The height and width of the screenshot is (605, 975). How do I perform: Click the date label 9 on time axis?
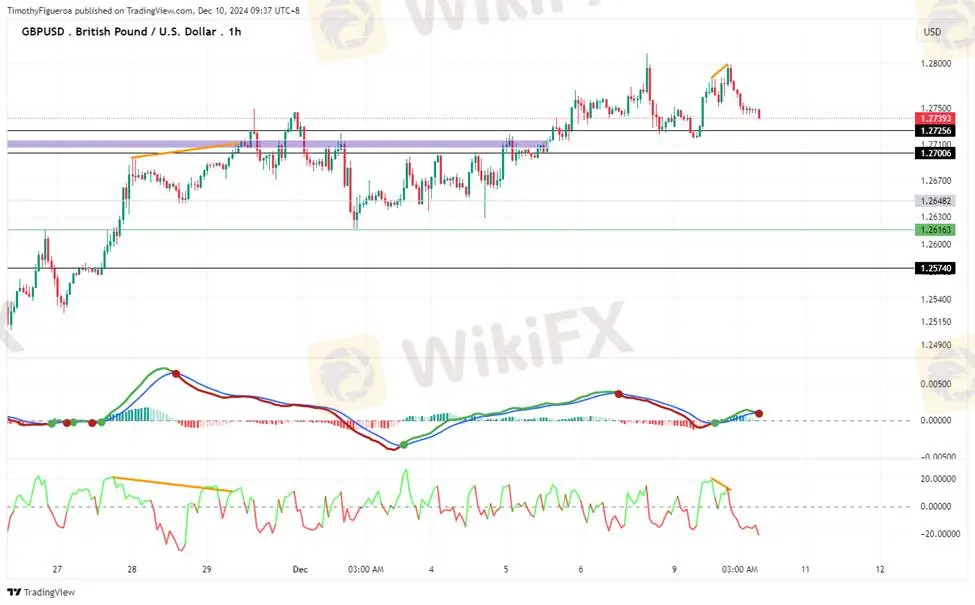pyautogui.click(x=674, y=569)
